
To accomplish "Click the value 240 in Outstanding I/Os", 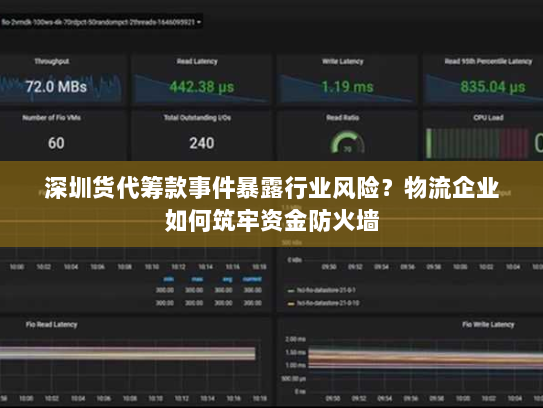I will (x=202, y=143).
